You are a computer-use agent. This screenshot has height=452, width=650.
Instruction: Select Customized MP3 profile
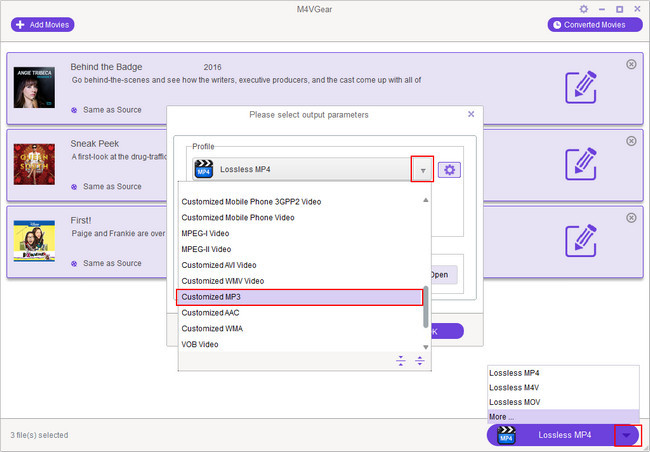(x=299, y=297)
